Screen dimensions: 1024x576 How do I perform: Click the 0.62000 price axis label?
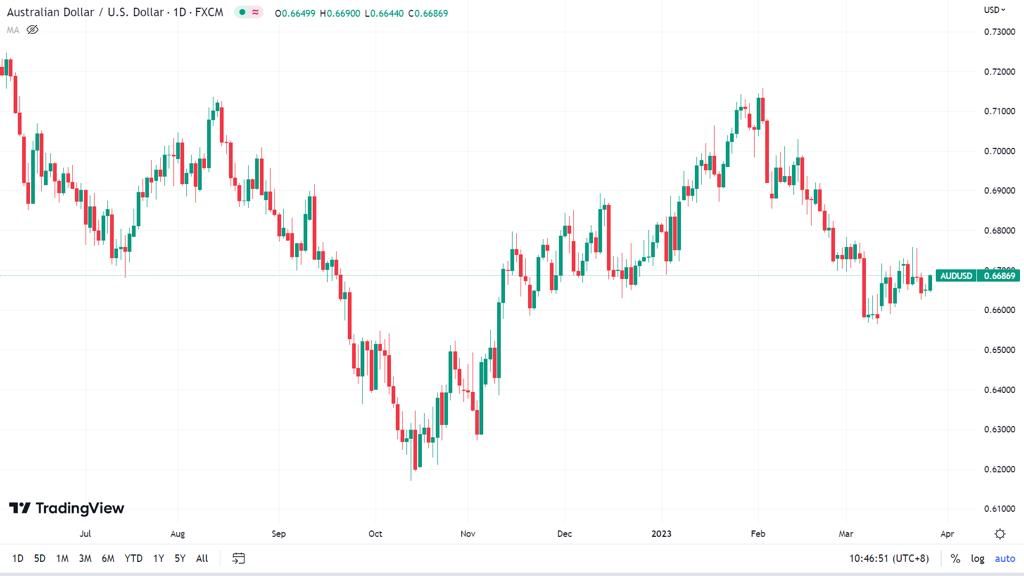click(x=1000, y=469)
